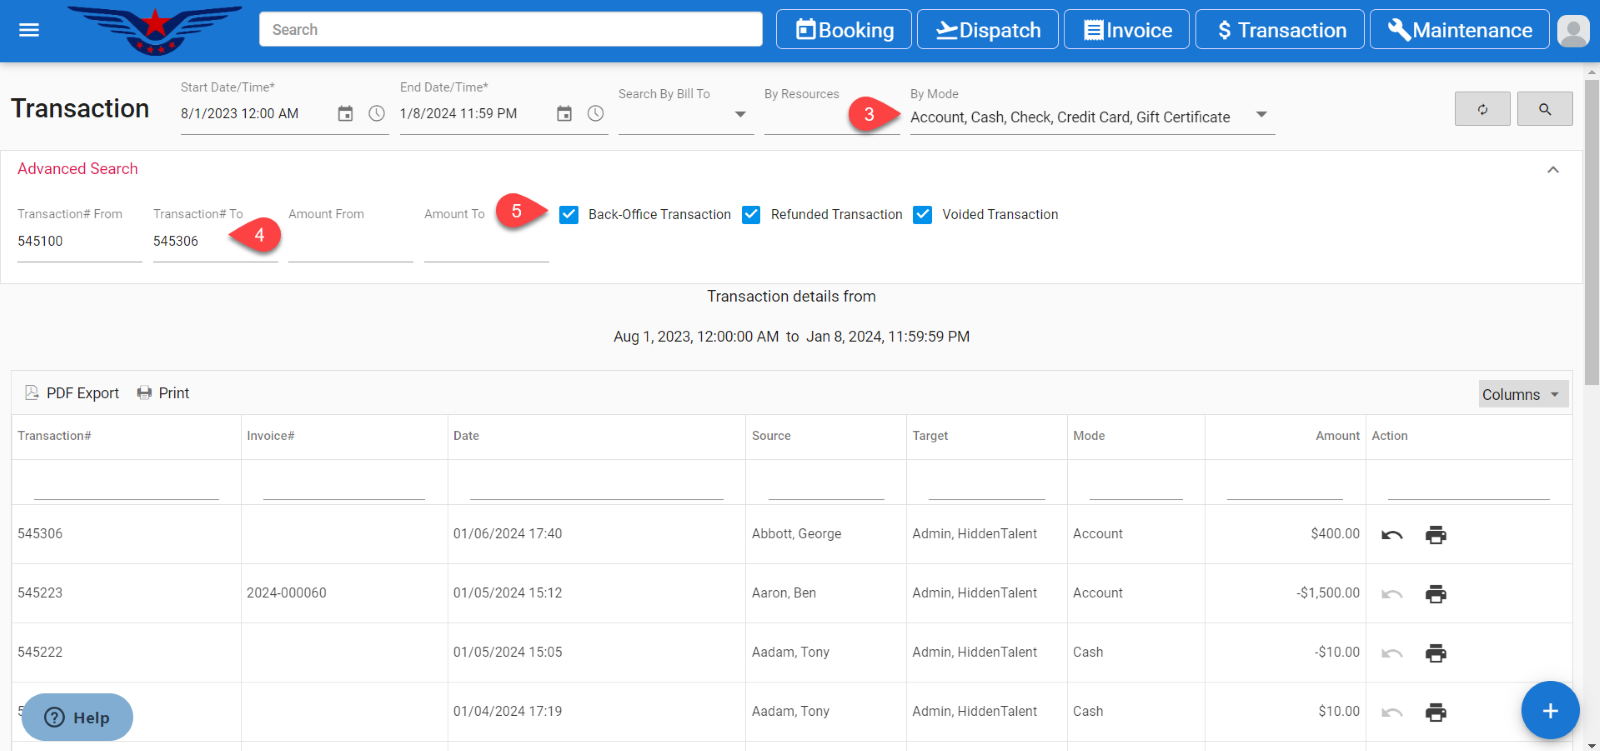
Task: Click the blue plus add button
Action: point(1549,710)
